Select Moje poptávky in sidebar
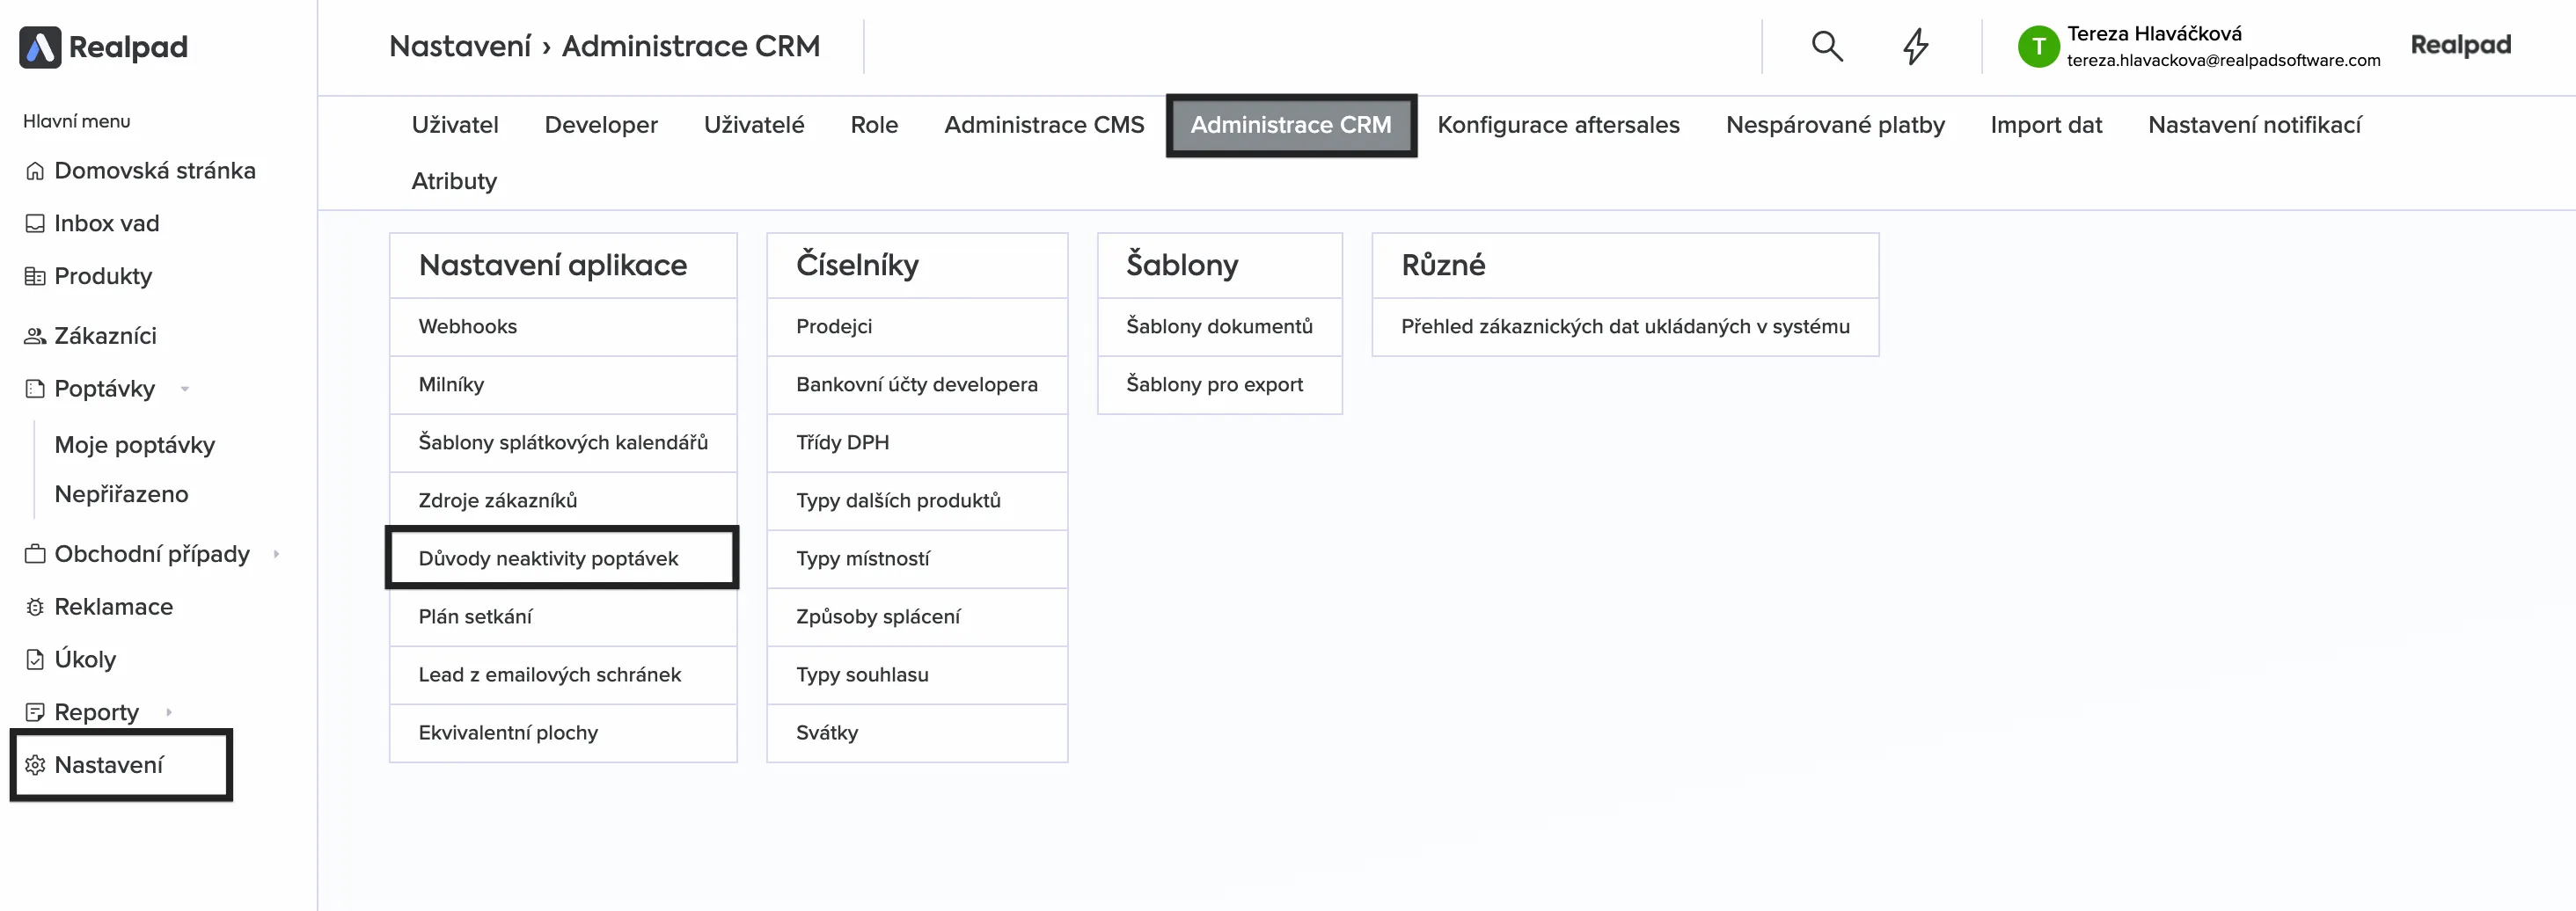2576x911 pixels. (134, 445)
